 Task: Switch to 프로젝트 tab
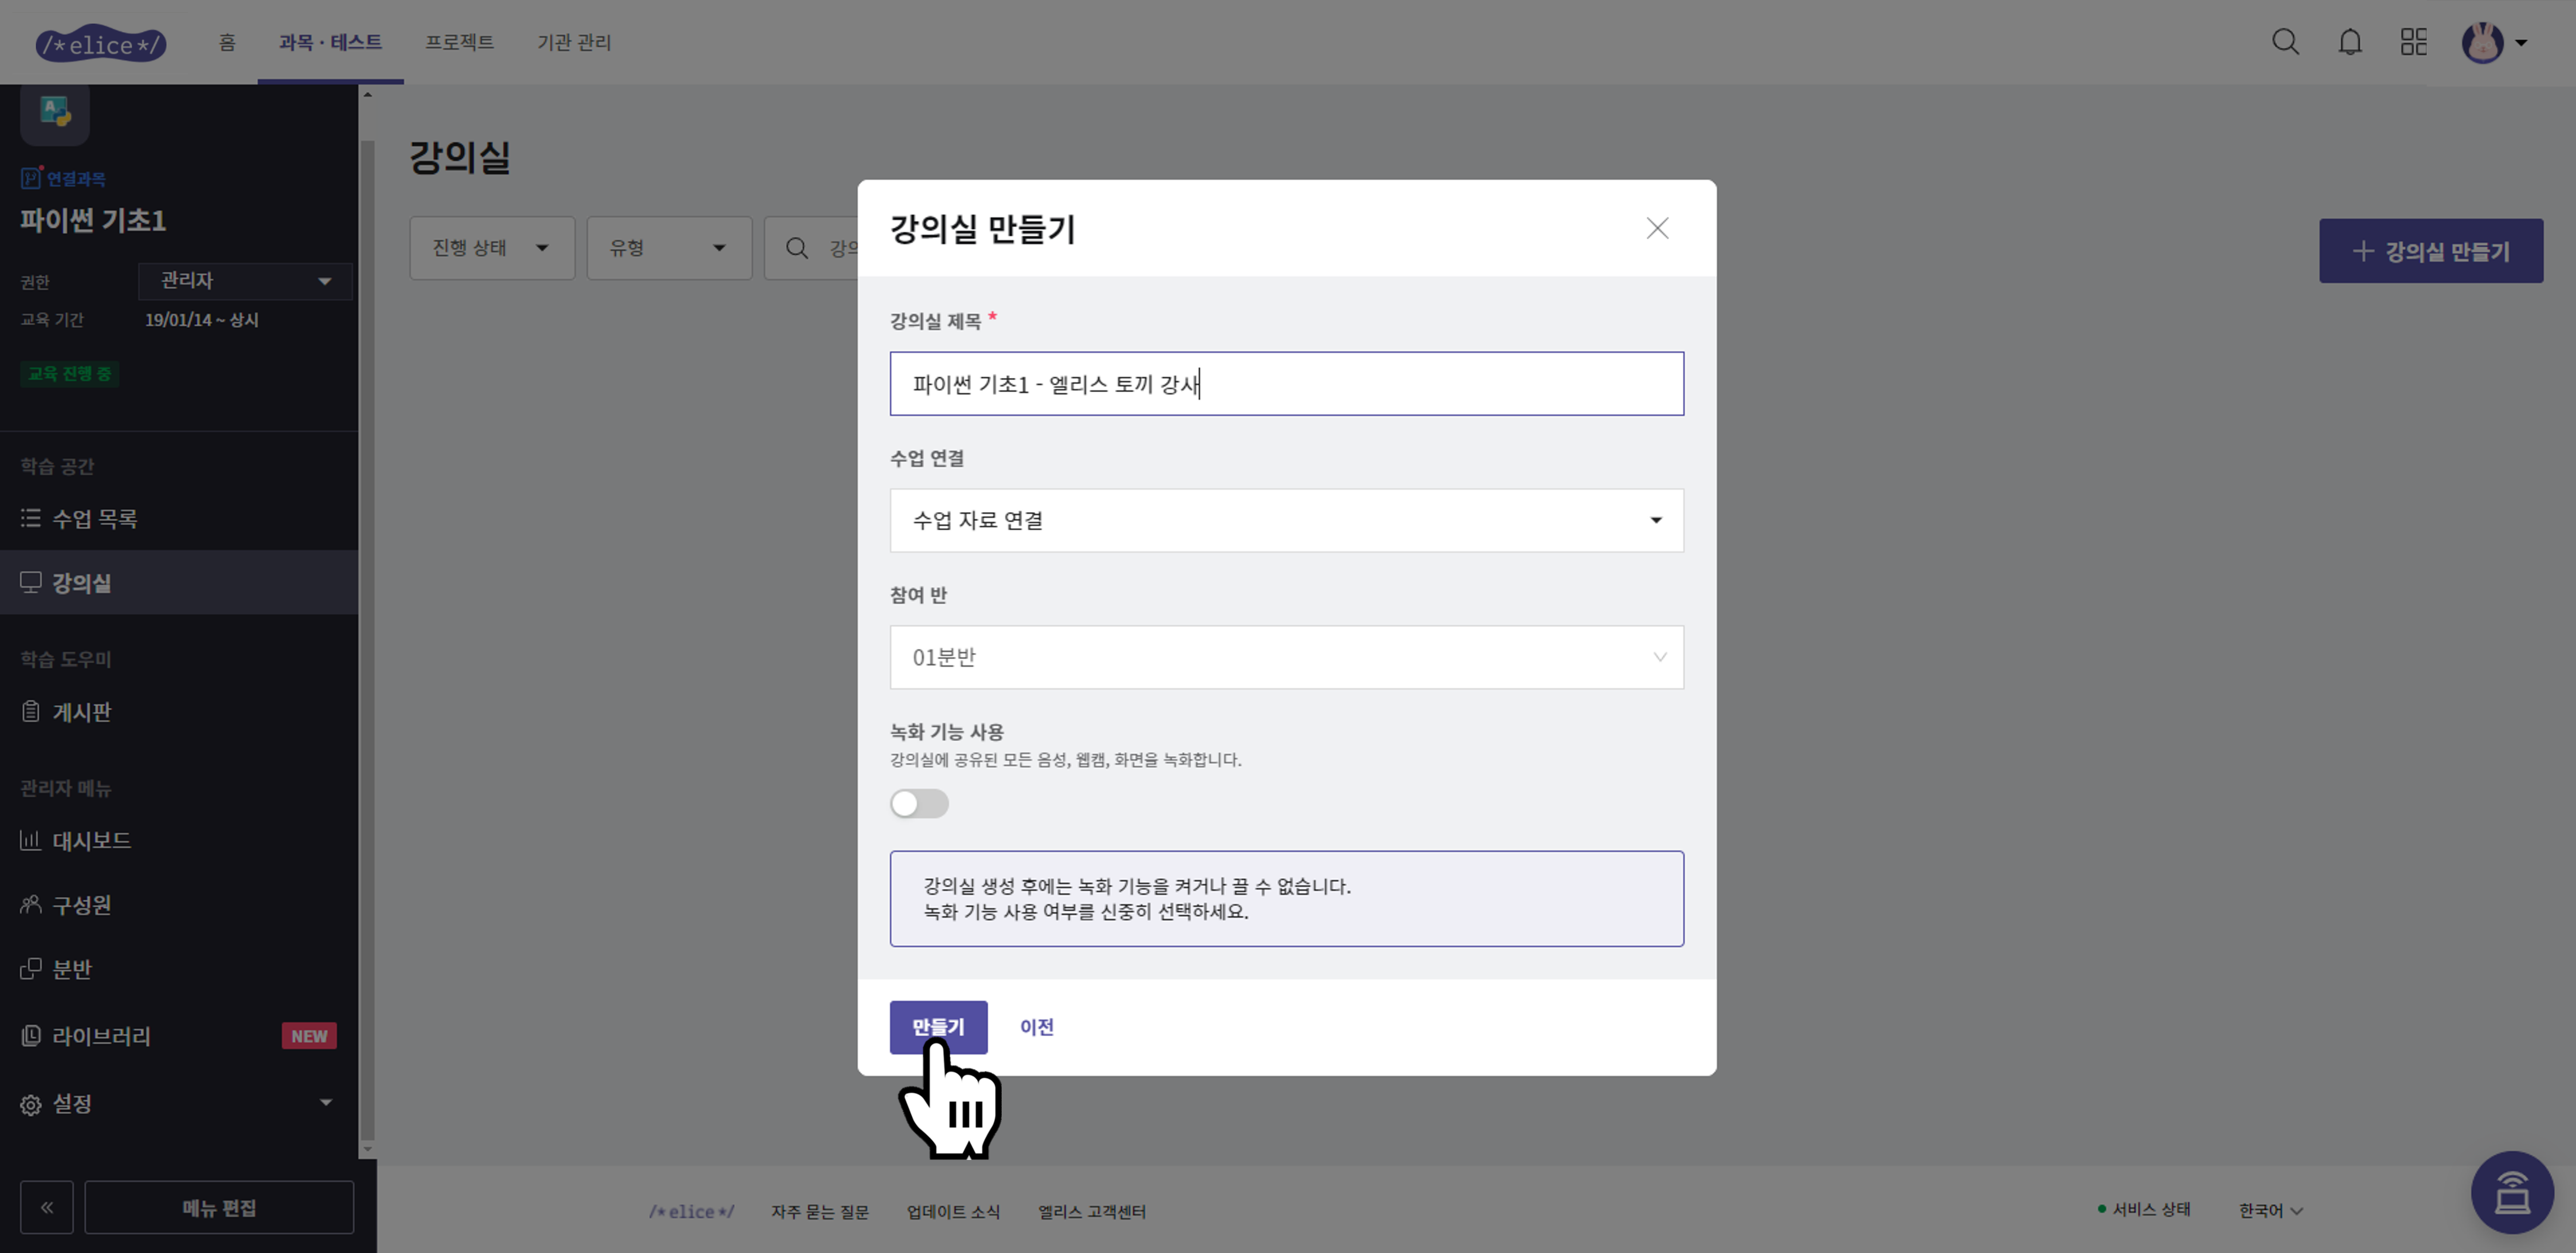[x=459, y=42]
